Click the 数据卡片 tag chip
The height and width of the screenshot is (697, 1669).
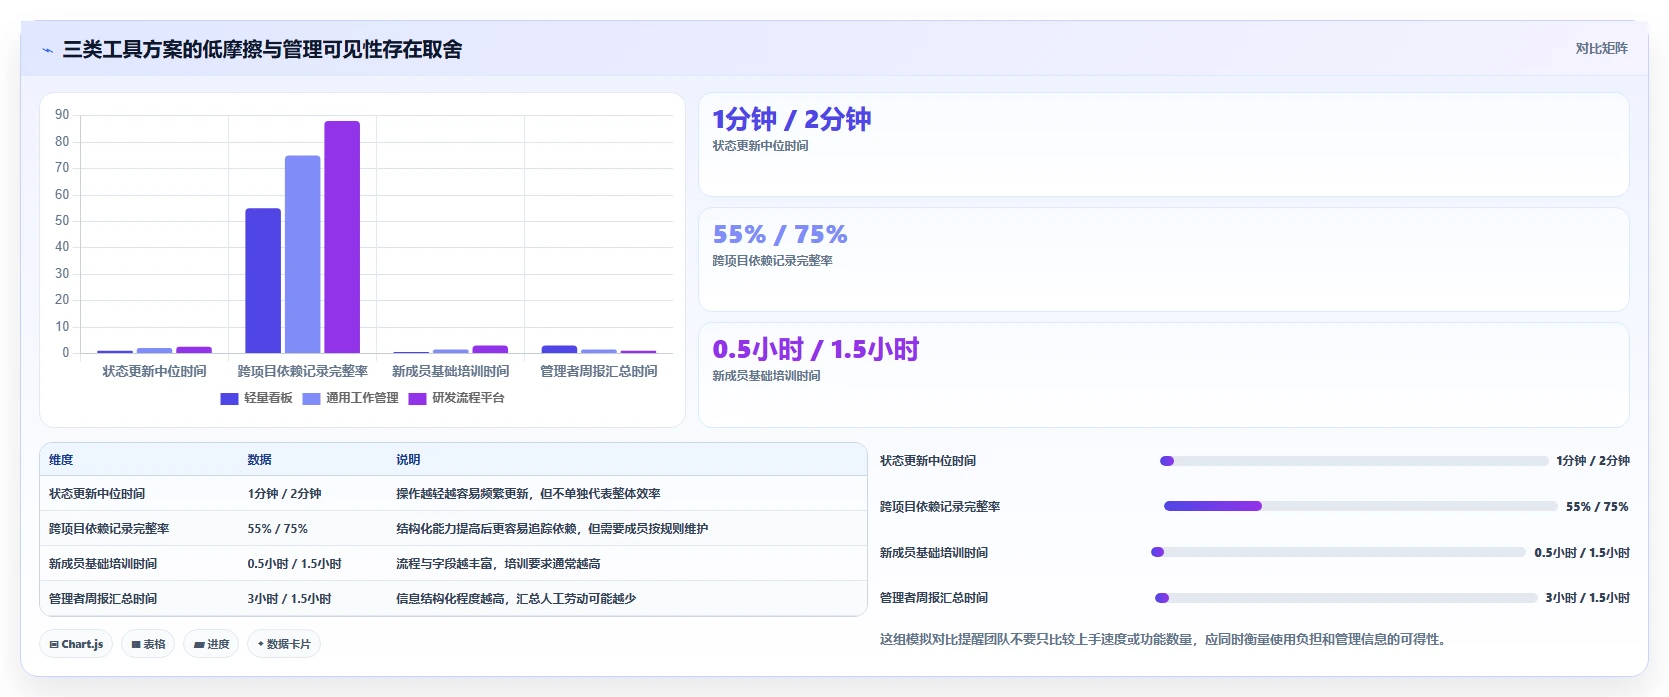[x=284, y=644]
